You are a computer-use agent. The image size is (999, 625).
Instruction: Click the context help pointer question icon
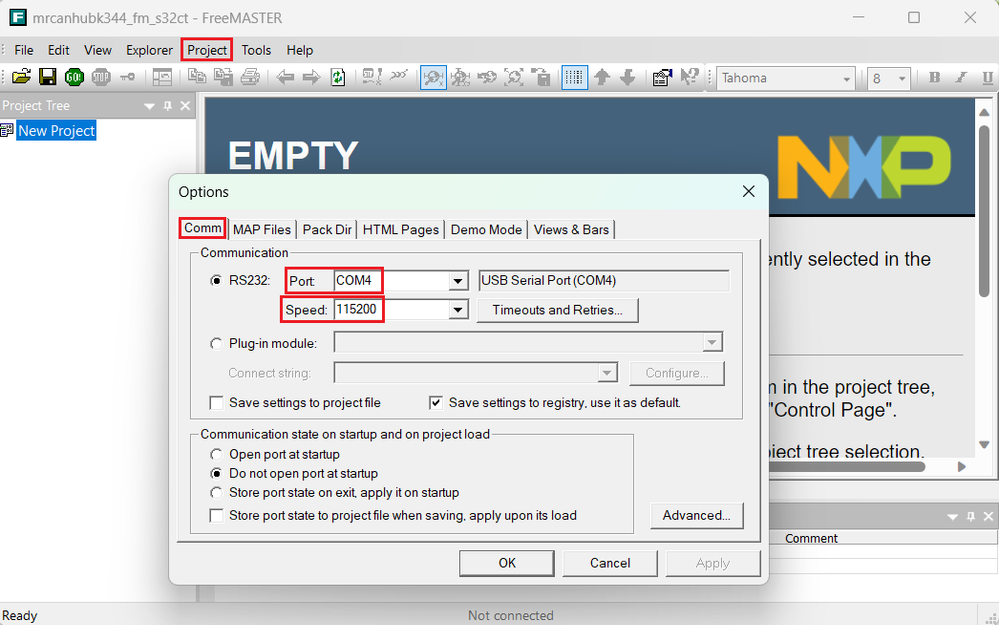point(689,77)
